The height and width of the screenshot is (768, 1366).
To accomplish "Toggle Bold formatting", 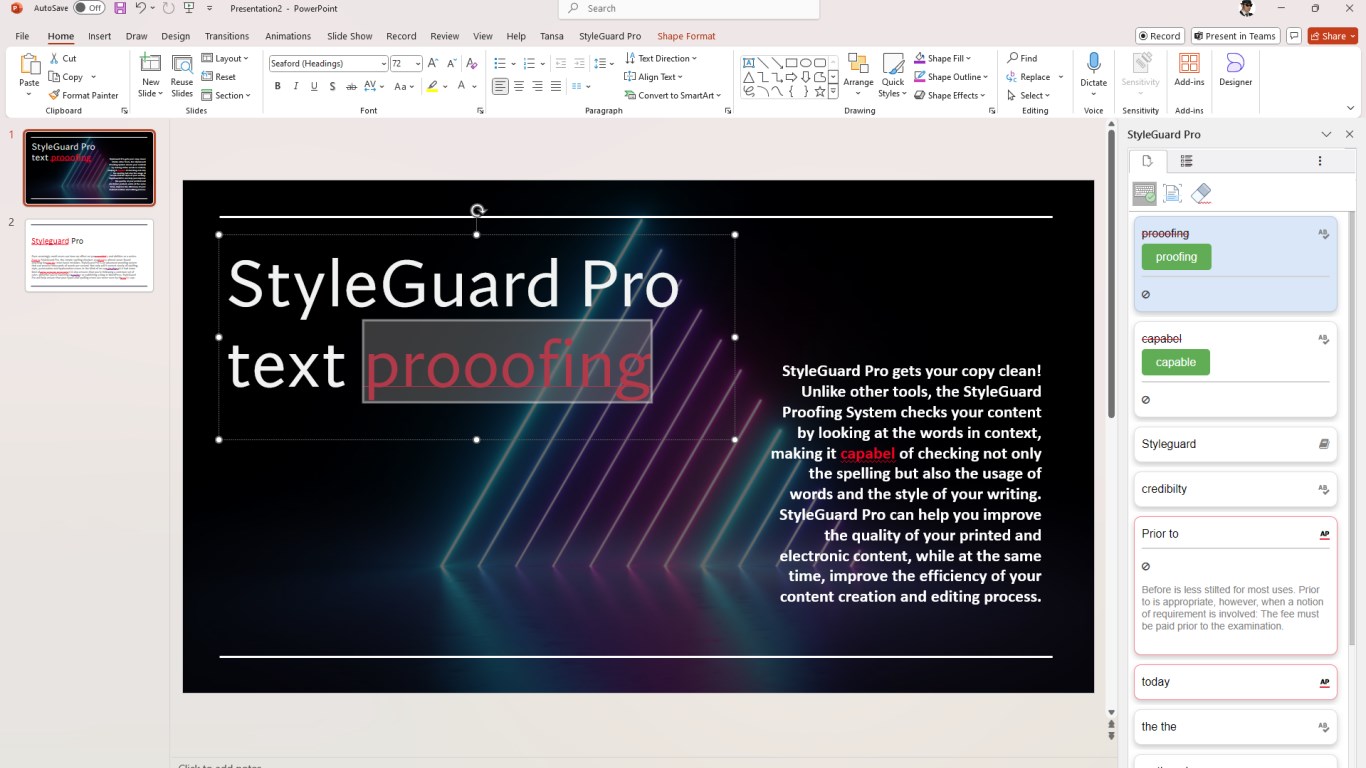I will coord(278,86).
